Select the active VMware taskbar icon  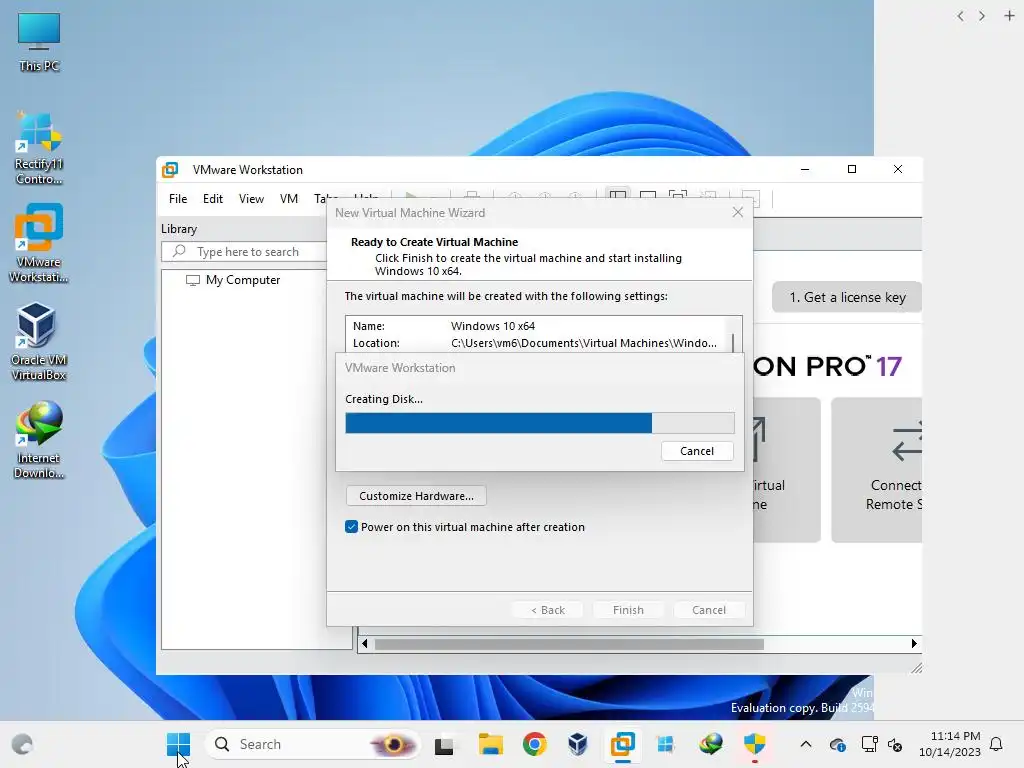pyautogui.click(x=622, y=744)
